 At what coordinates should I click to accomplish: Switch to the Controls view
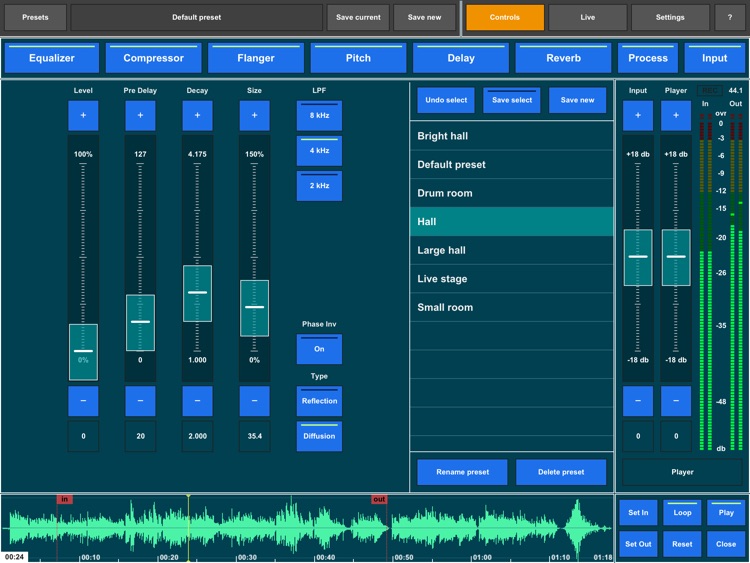[x=505, y=17]
